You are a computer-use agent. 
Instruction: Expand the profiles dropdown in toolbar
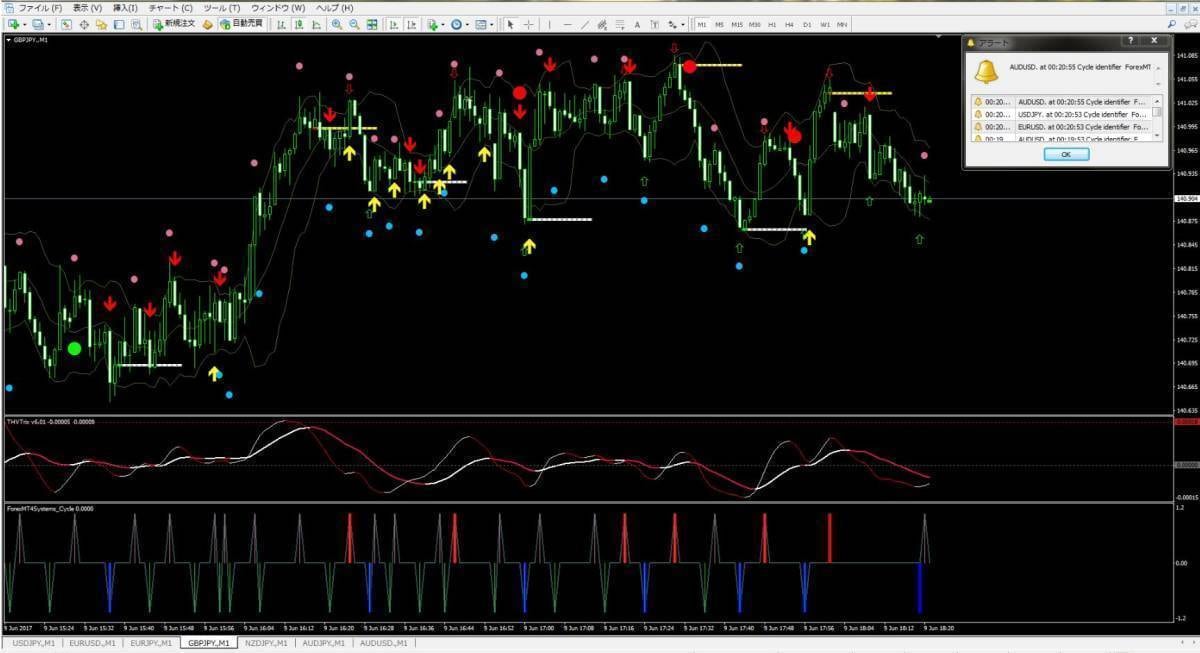pos(50,24)
